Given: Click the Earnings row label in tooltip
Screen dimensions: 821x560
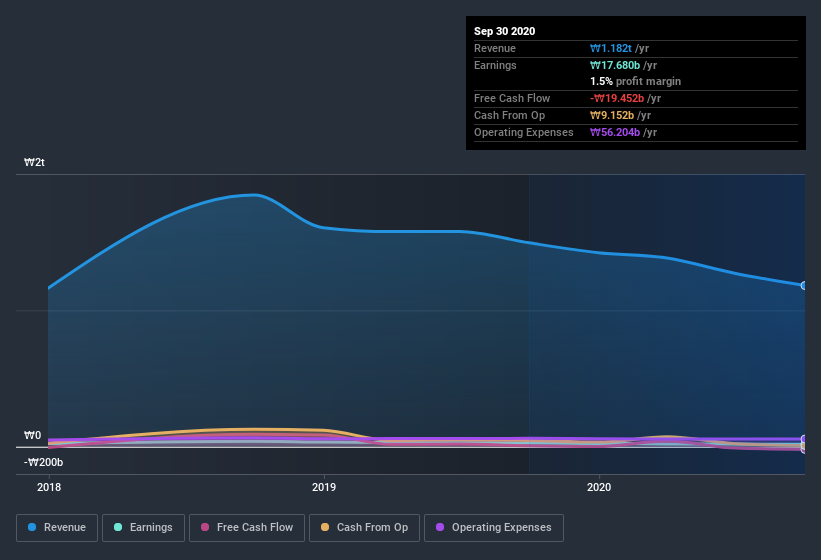Looking at the screenshot, I should [495, 65].
